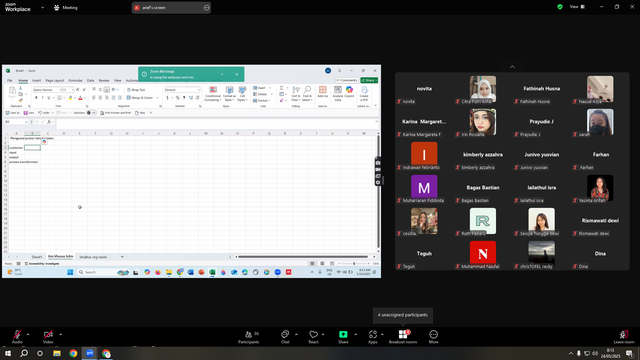Click the taskbar search magnifier icon
The width and height of the screenshot is (640, 360).
click(24, 353)
